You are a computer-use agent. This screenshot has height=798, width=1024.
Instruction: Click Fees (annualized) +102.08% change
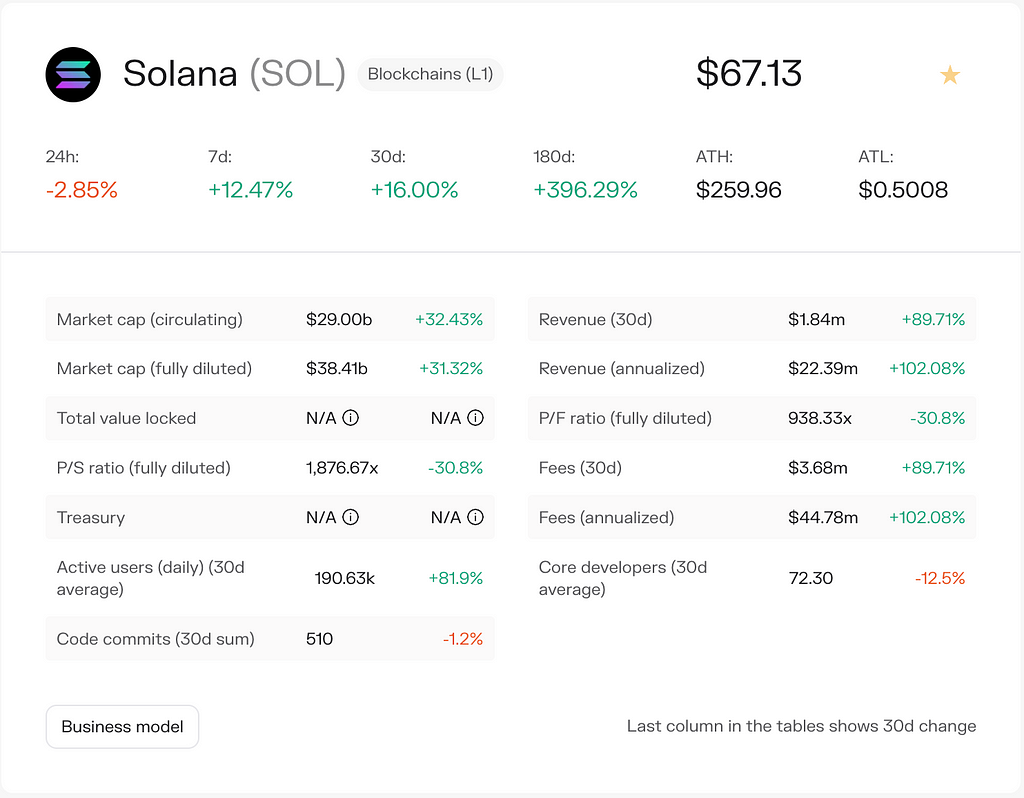[927, 518]
